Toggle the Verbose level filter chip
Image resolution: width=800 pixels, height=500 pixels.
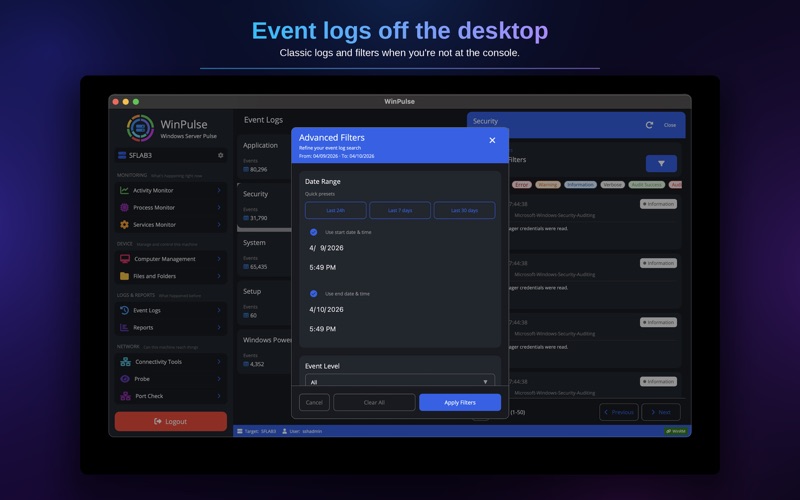[612, 185]
